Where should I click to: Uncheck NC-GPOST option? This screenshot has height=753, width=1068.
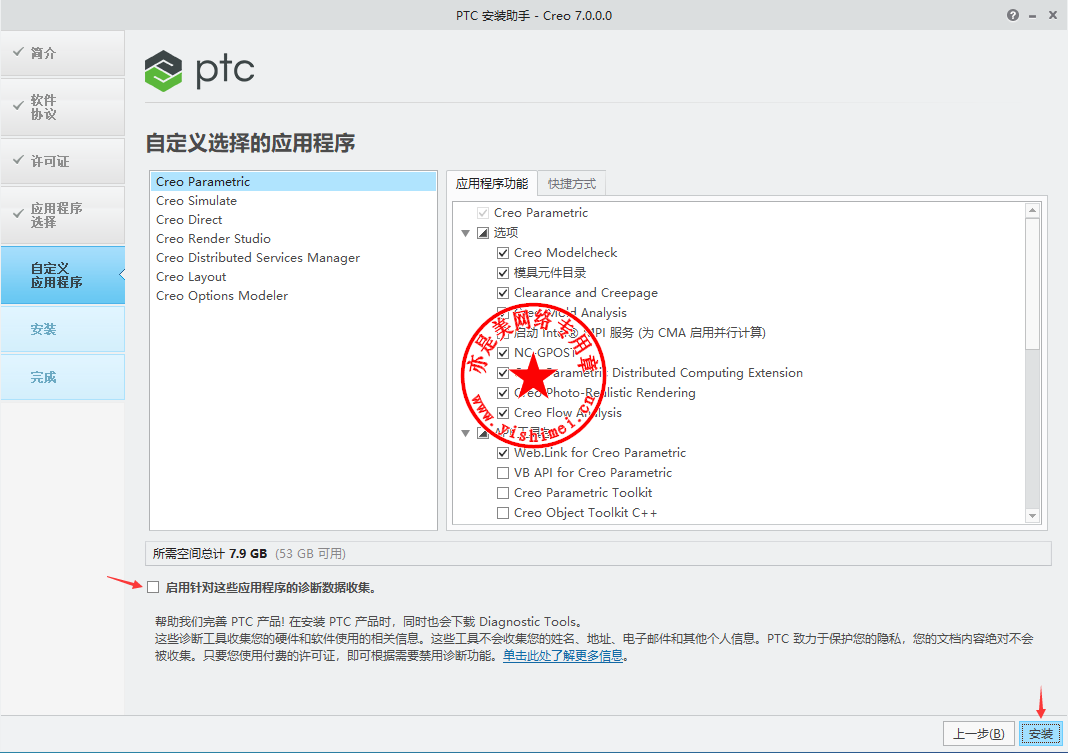point(503,353)
